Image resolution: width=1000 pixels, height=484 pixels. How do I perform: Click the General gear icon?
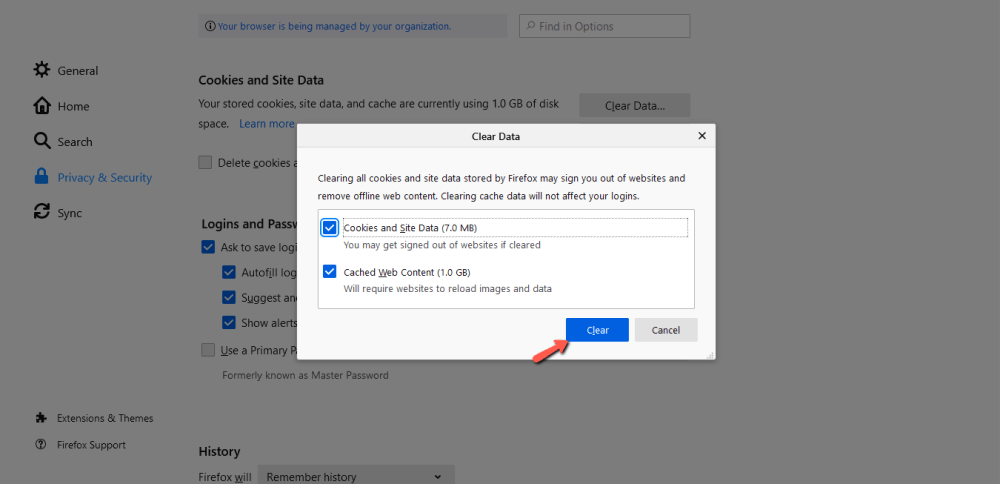42,70
